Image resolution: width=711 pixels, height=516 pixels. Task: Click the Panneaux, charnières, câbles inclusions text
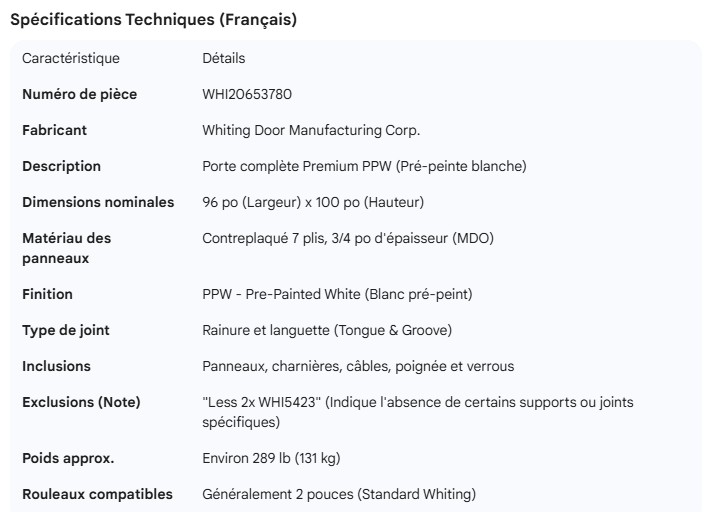(358, 366)
